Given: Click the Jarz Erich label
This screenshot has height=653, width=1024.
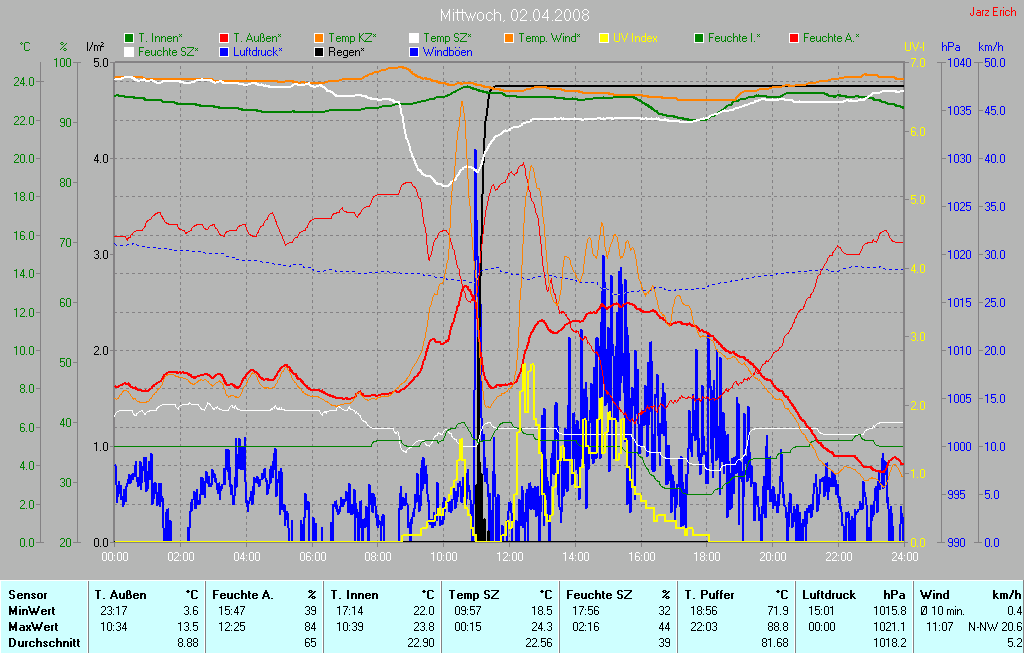Looking at the screenshot, I should (990, 13).
